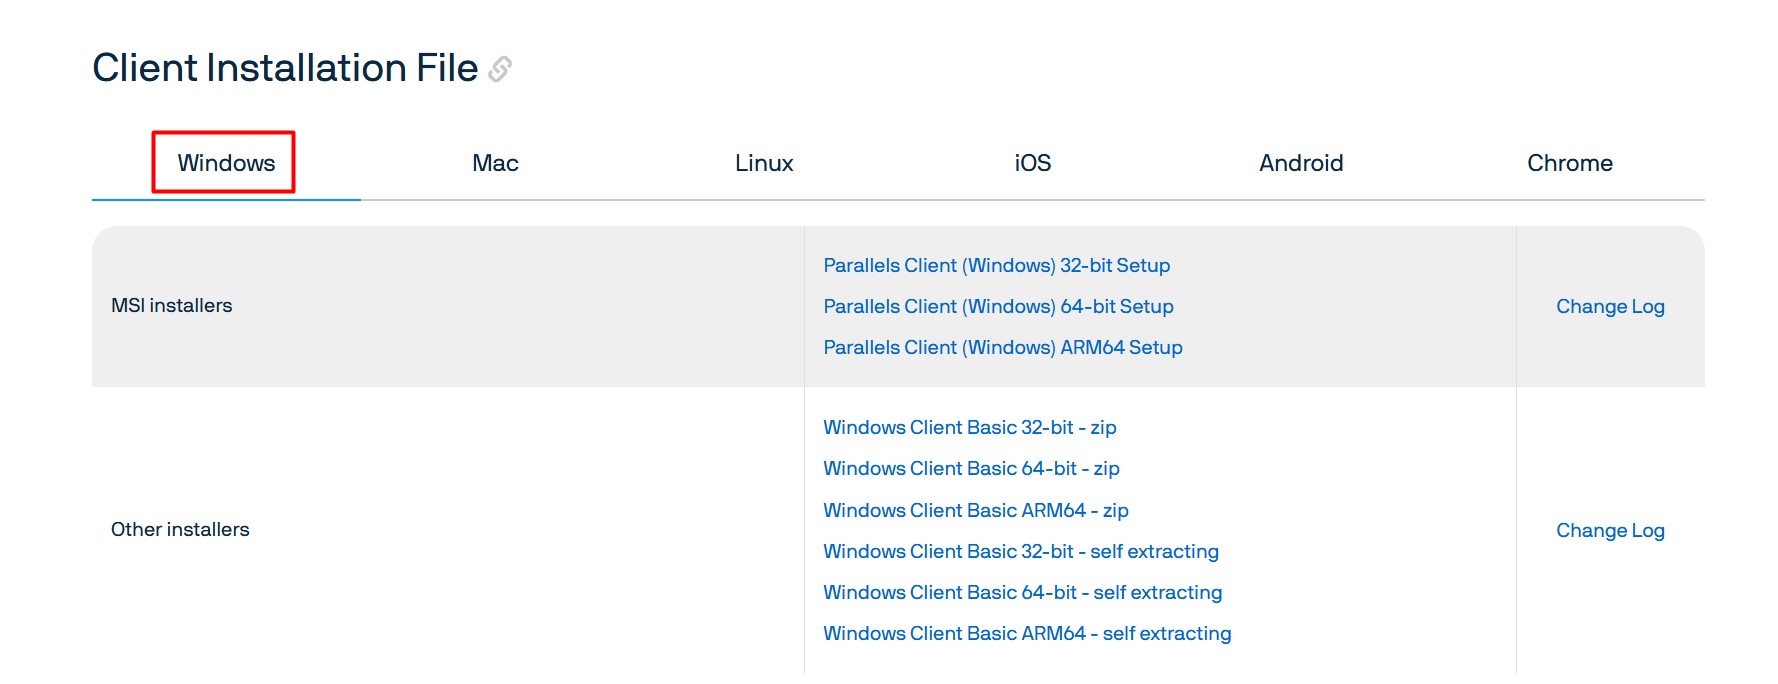The height and width of the screenshot is (684, 1778).
Task: Switch to the Mac tab
Action: click(x=495, y=163)
